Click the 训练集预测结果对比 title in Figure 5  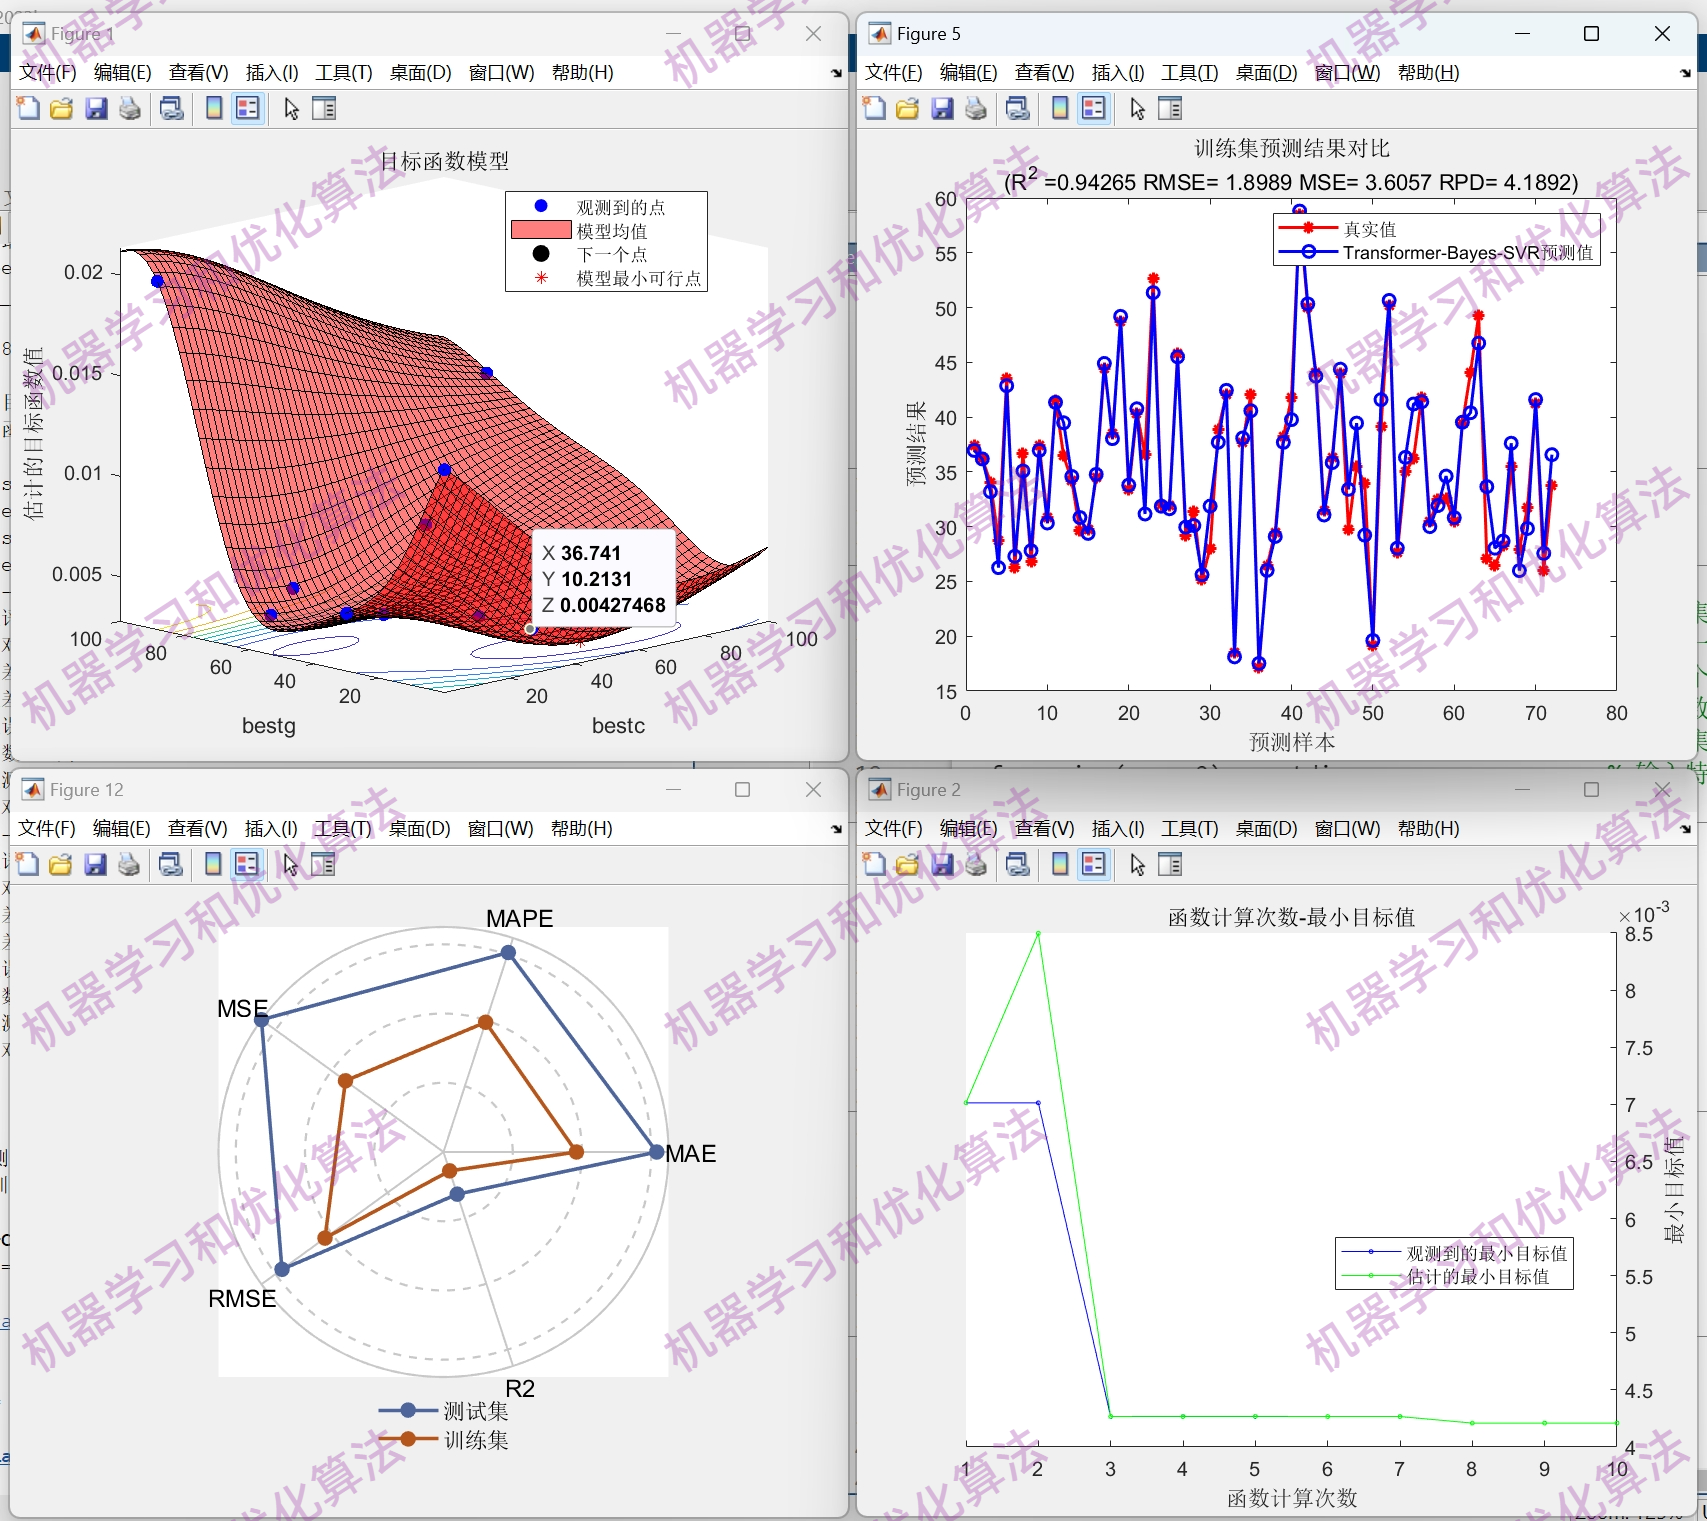pyautogui.click(x=1292, y=149)
